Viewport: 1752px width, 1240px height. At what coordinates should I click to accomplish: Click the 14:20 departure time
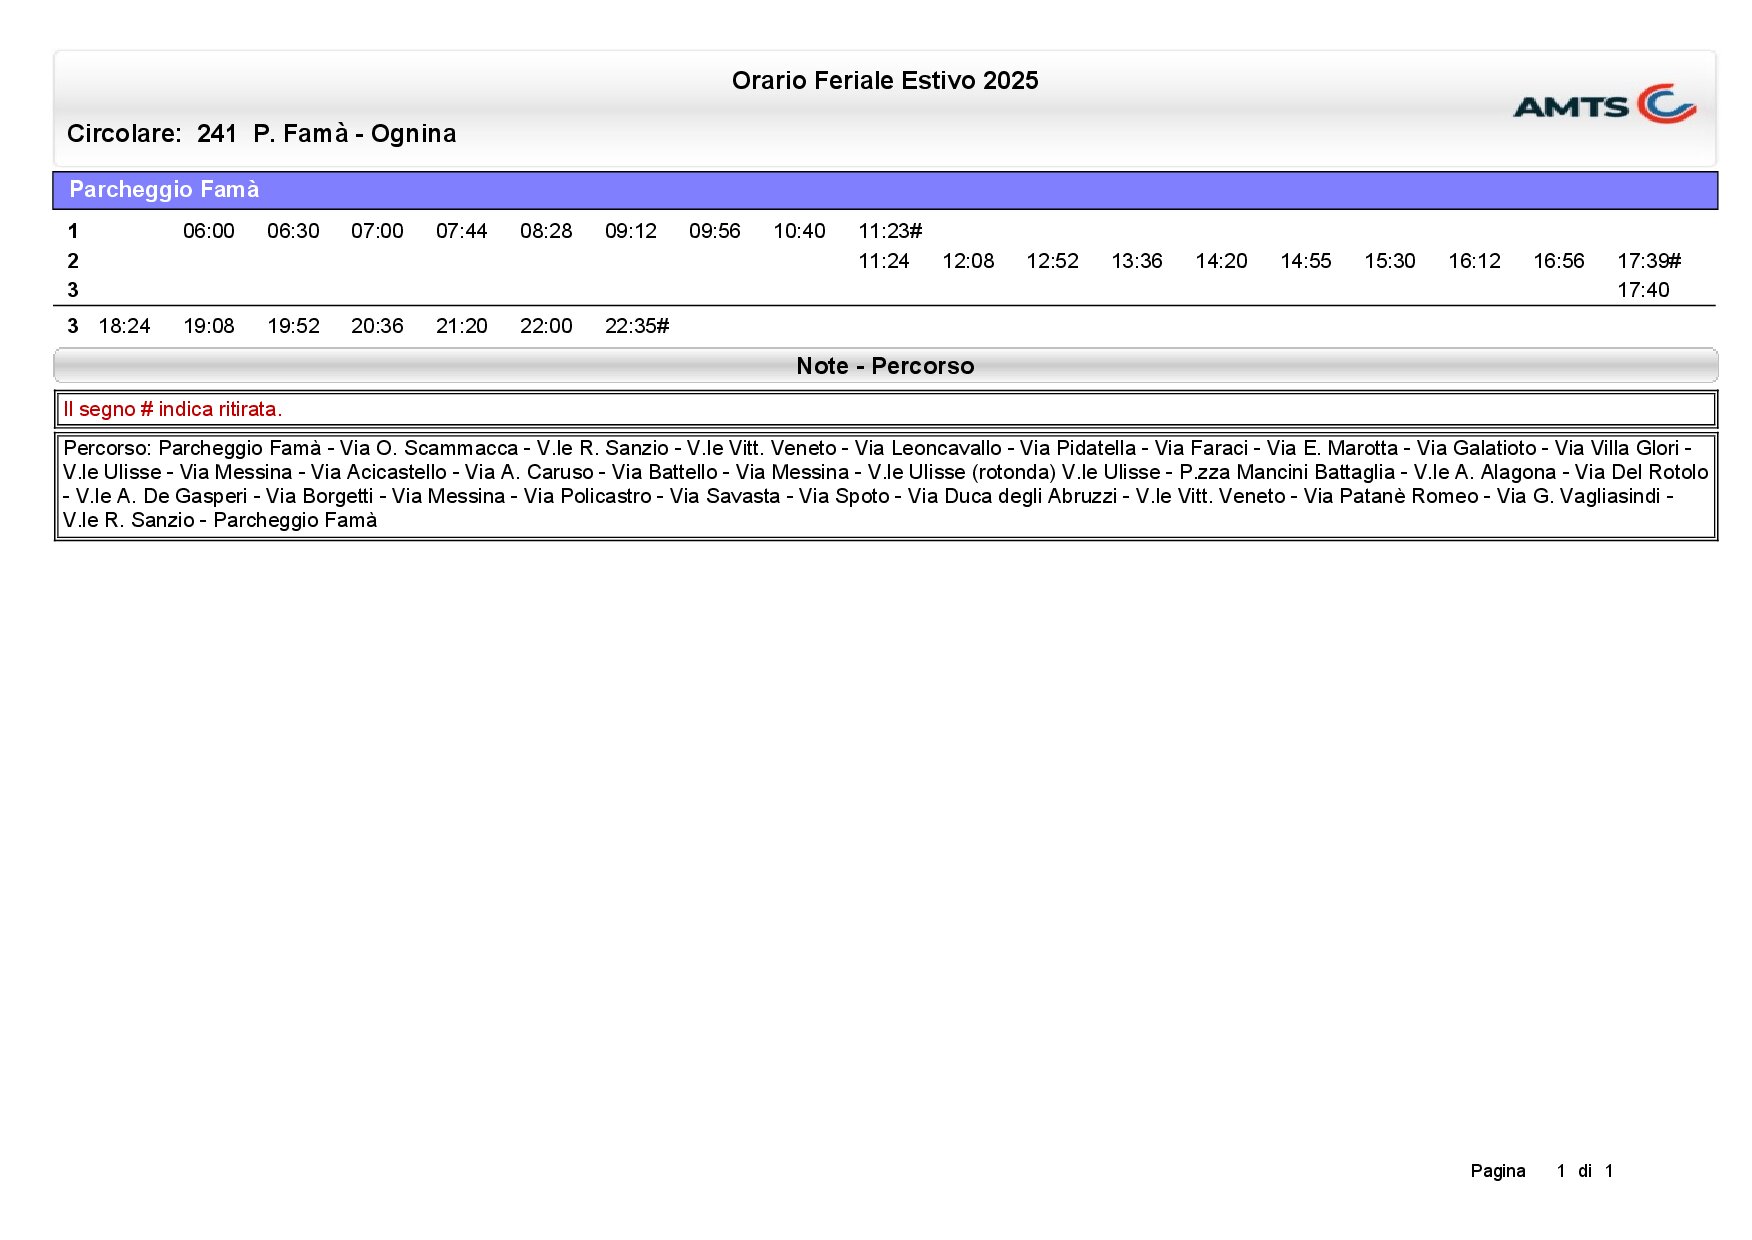click(x=1221, y=261)
